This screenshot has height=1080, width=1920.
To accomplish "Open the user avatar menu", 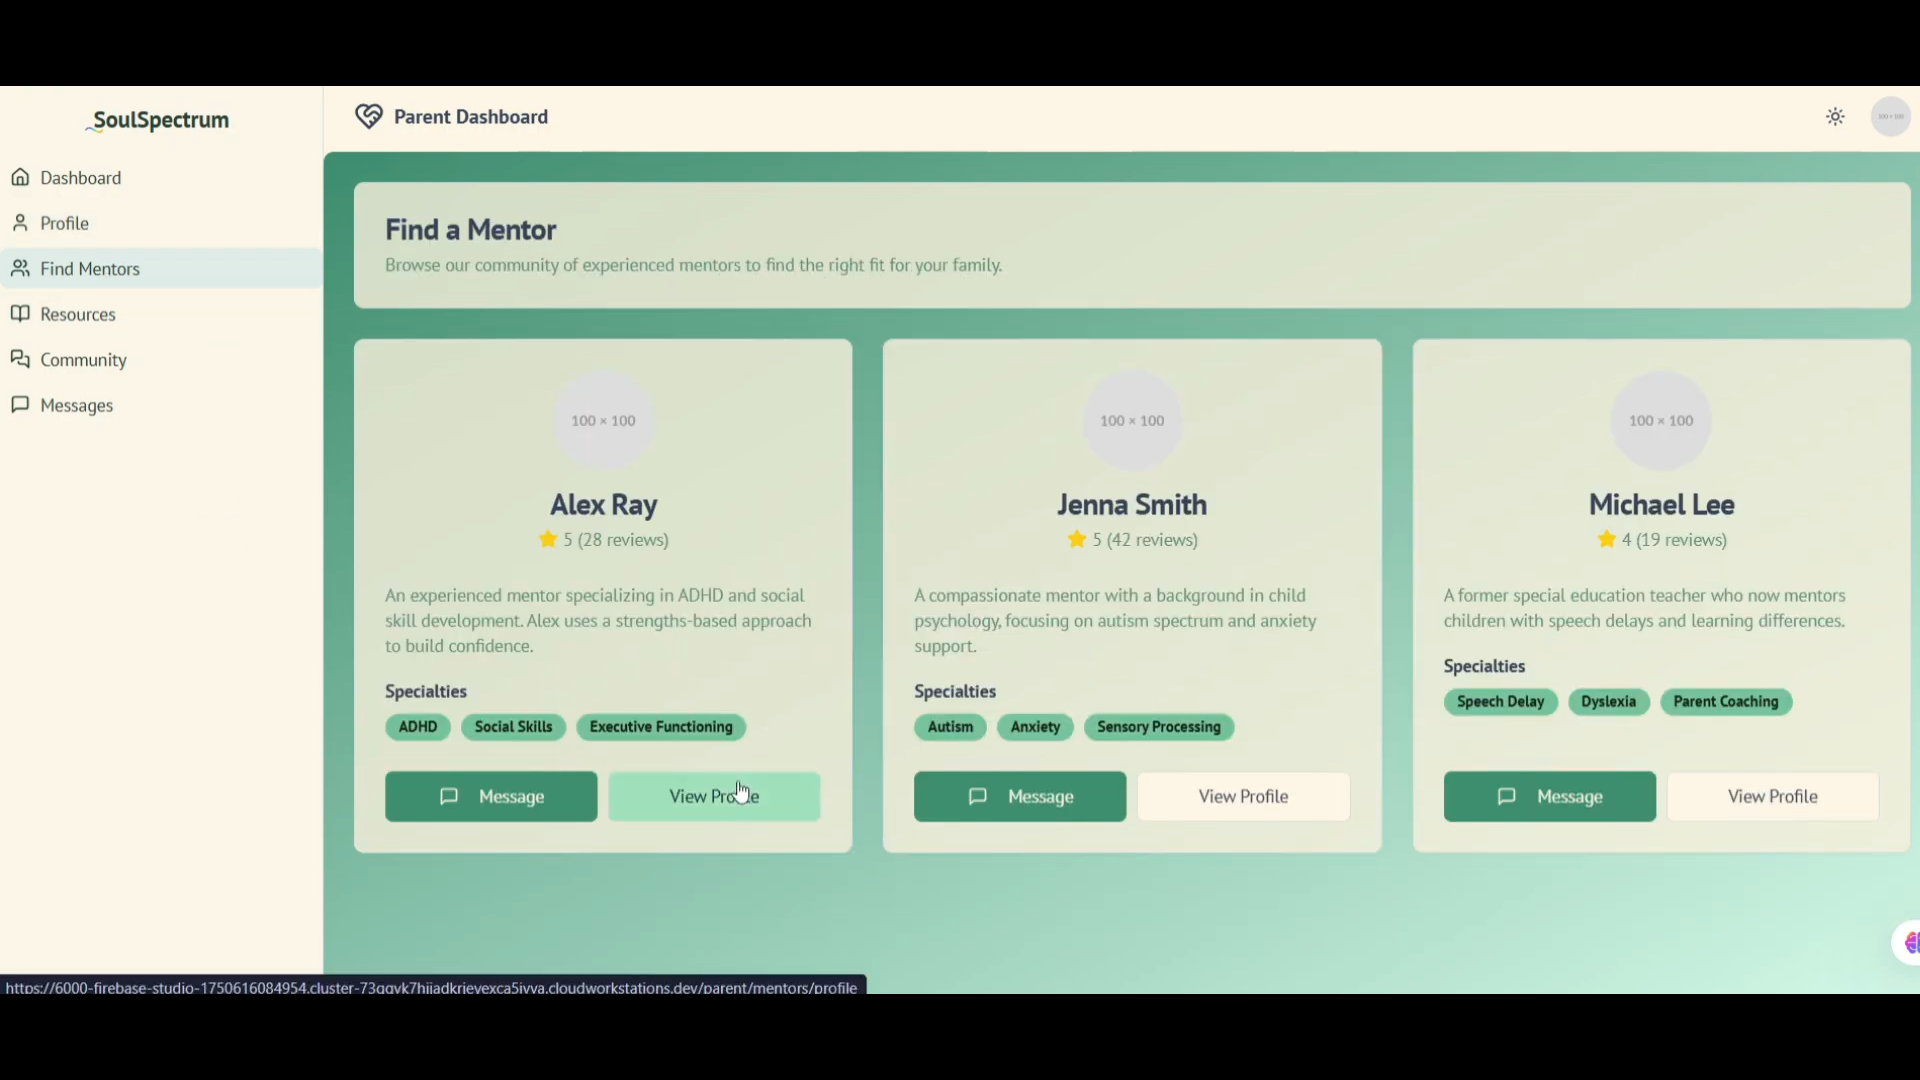I will click(x=1890, y=117).
